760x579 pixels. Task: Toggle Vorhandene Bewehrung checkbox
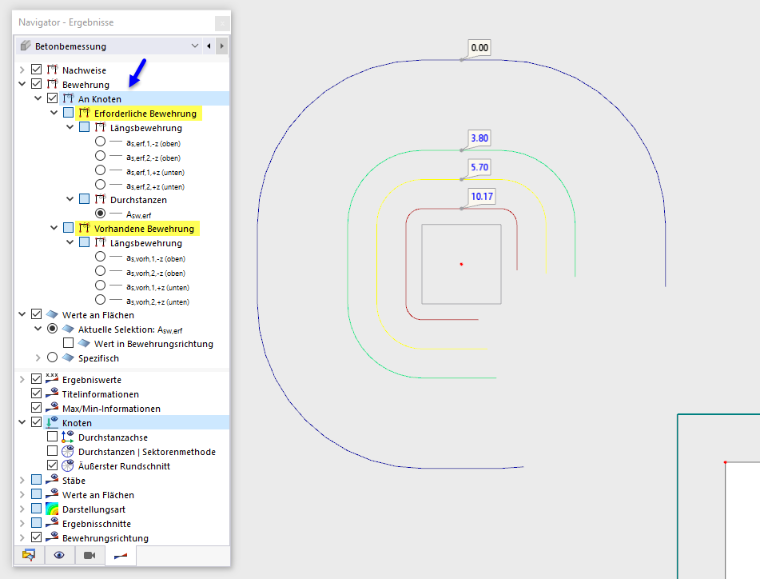click(68, 228)
